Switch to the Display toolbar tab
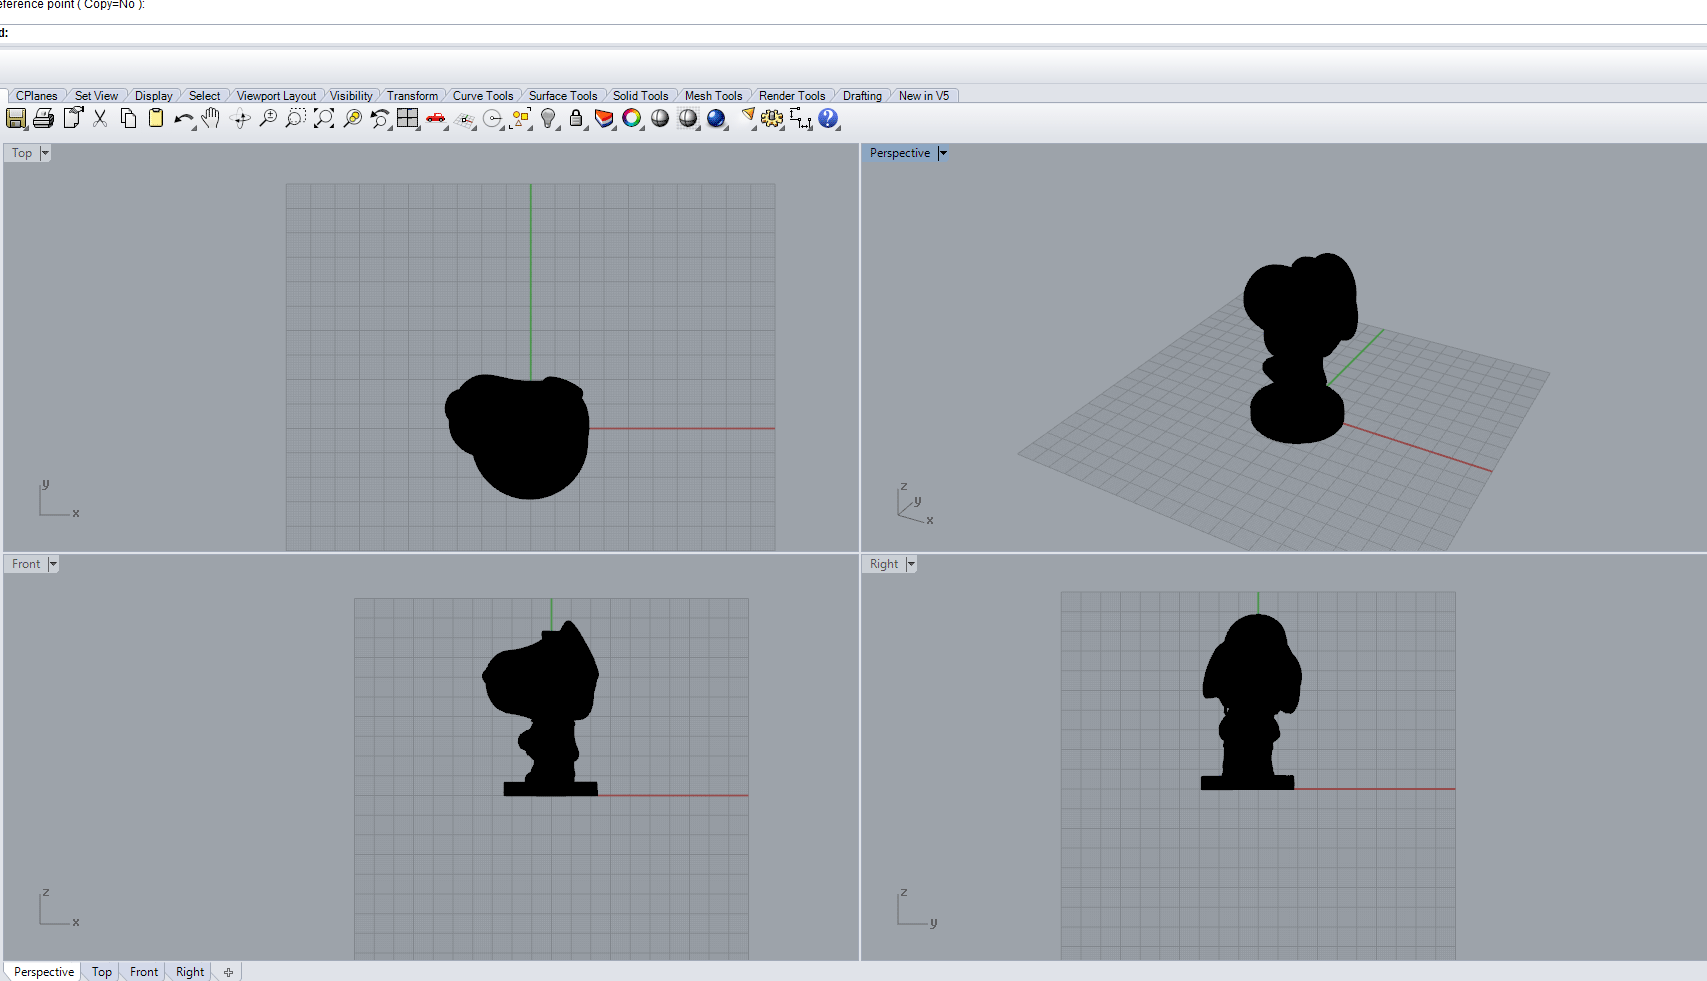The height and width of the screenshot is (981, 1707). point(153,96)
